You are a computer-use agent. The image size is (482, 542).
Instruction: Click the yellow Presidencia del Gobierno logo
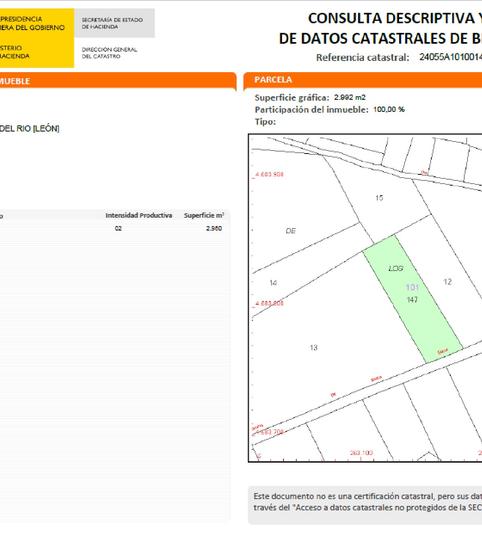[x=37, y=38]
